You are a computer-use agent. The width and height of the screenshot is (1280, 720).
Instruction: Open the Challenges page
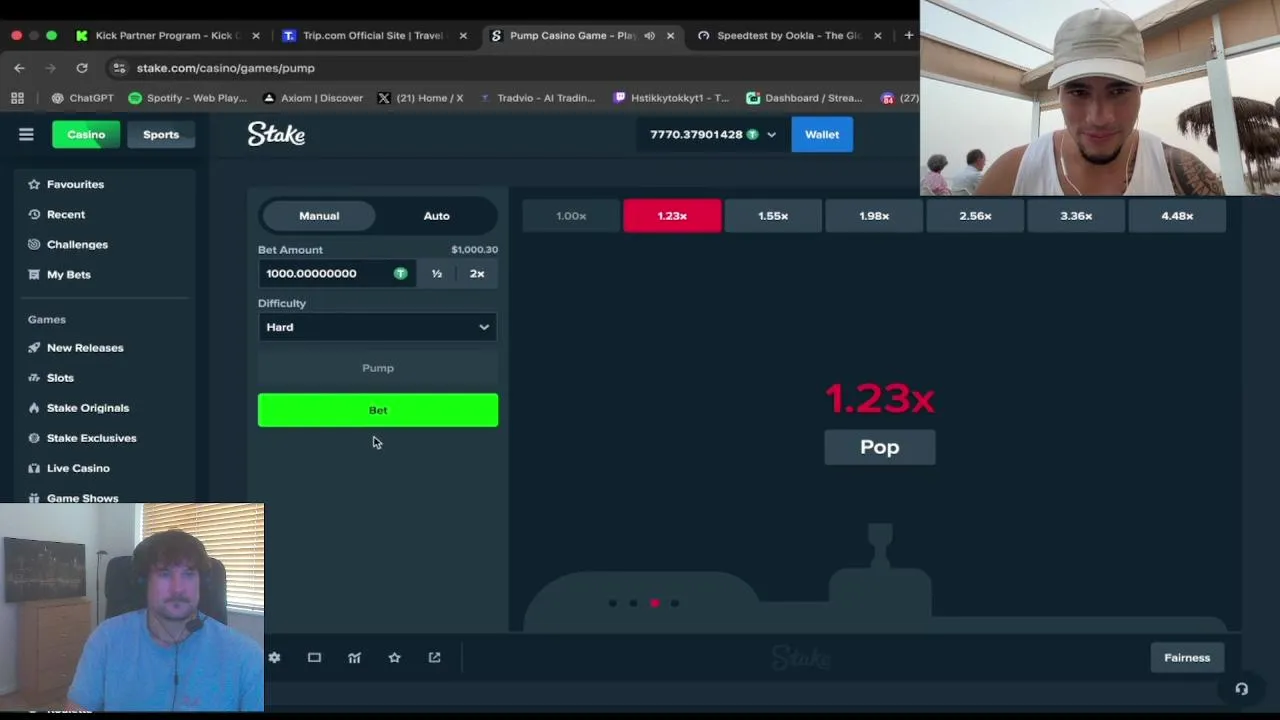point(77,244)
